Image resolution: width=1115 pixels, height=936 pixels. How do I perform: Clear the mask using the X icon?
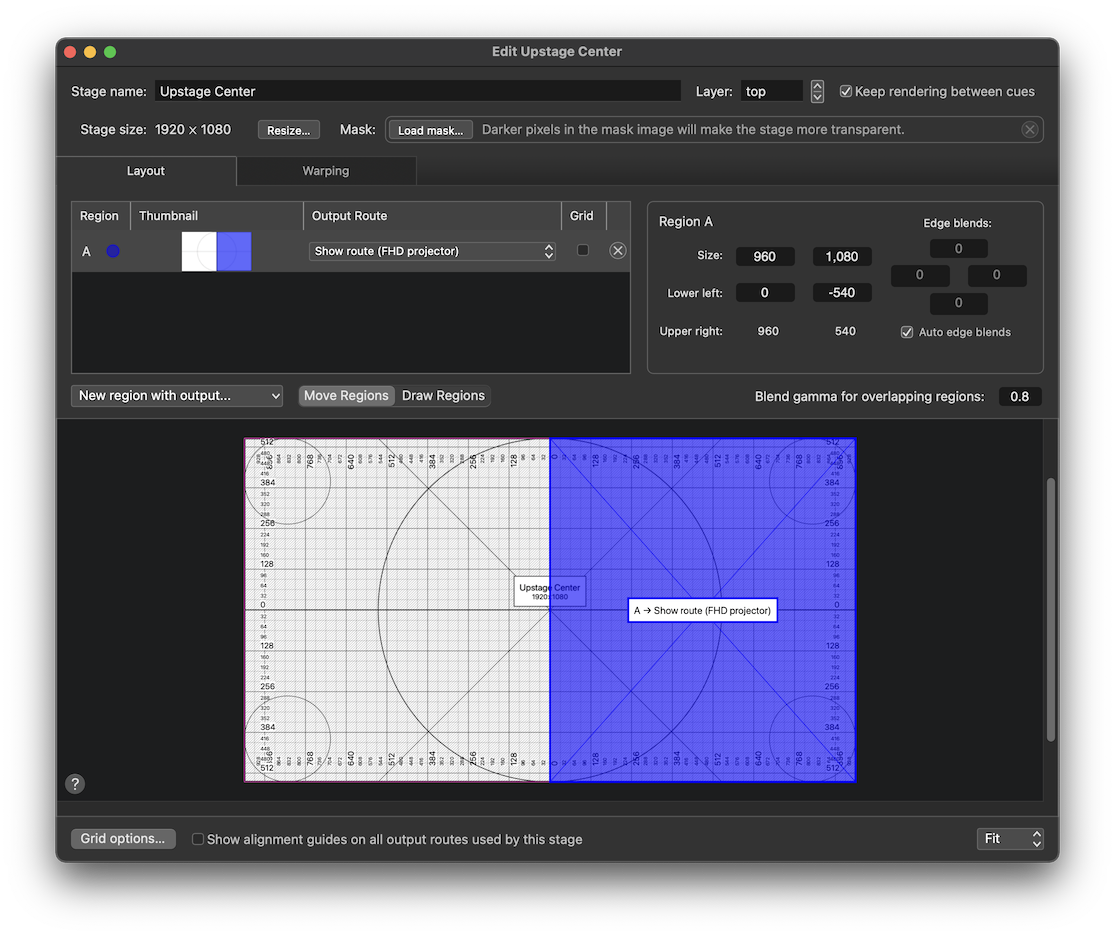(1029, 130)
